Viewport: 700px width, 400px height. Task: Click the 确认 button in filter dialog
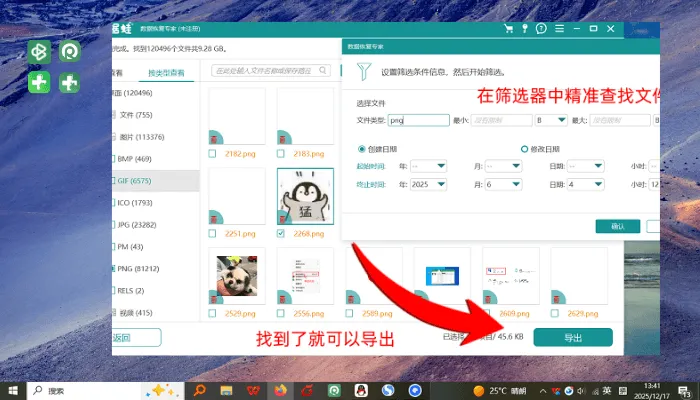point(617,226)
